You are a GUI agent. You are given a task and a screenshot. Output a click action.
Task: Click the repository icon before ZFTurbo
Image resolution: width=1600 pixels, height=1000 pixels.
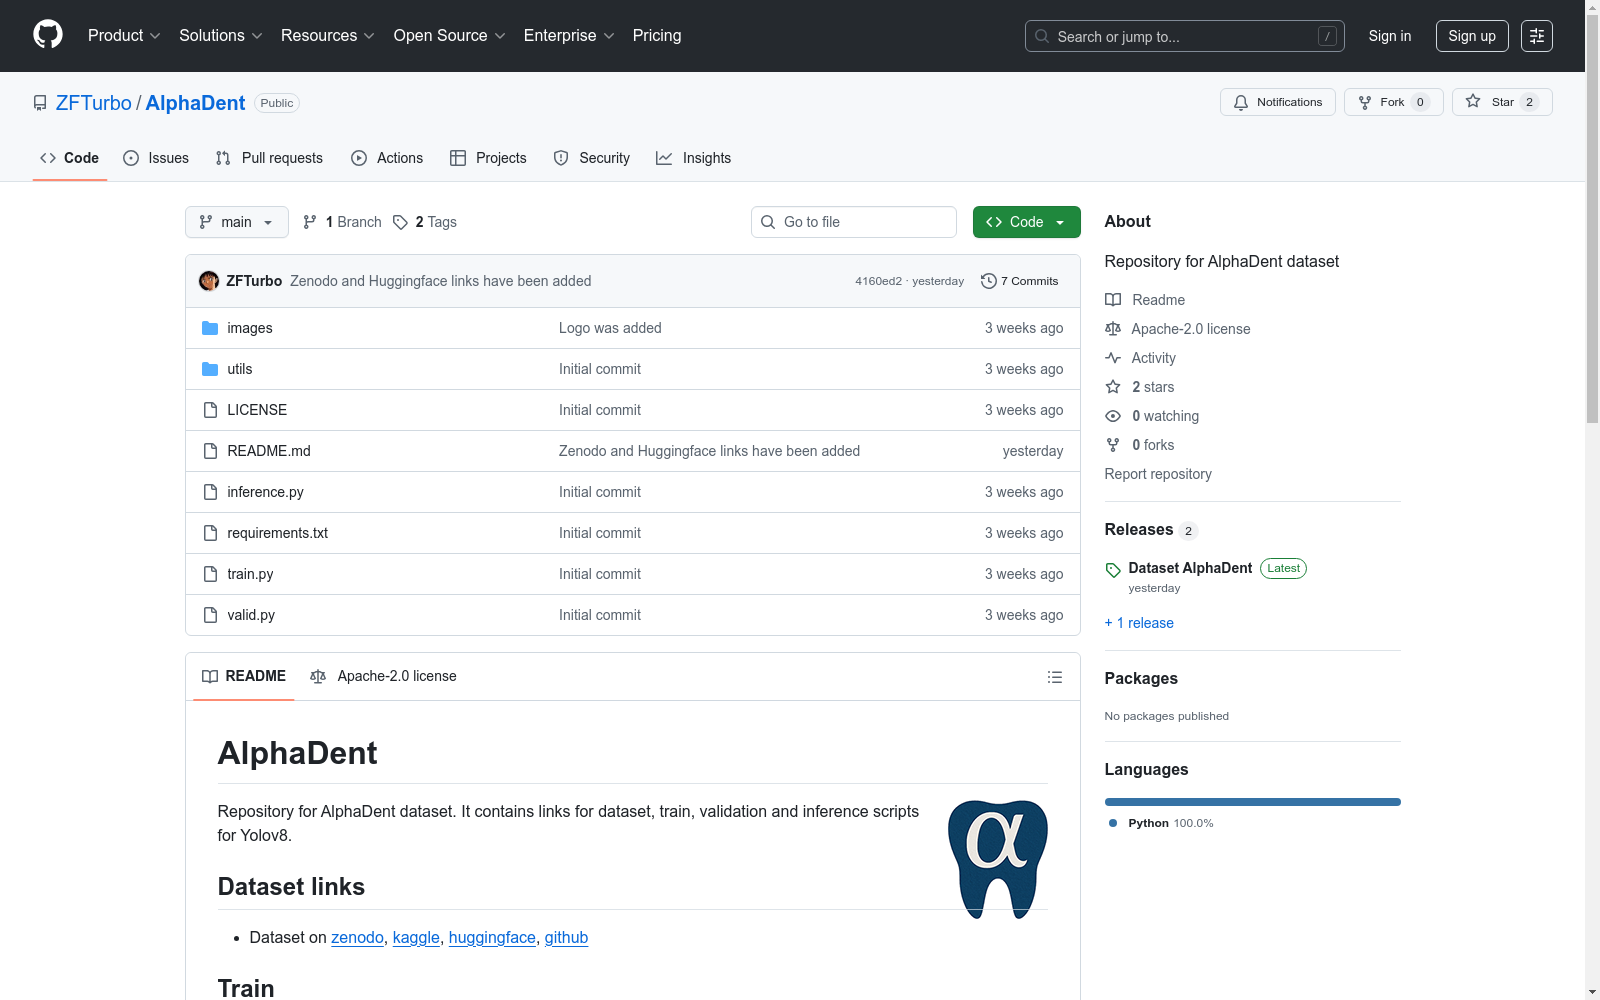[40, 103]
